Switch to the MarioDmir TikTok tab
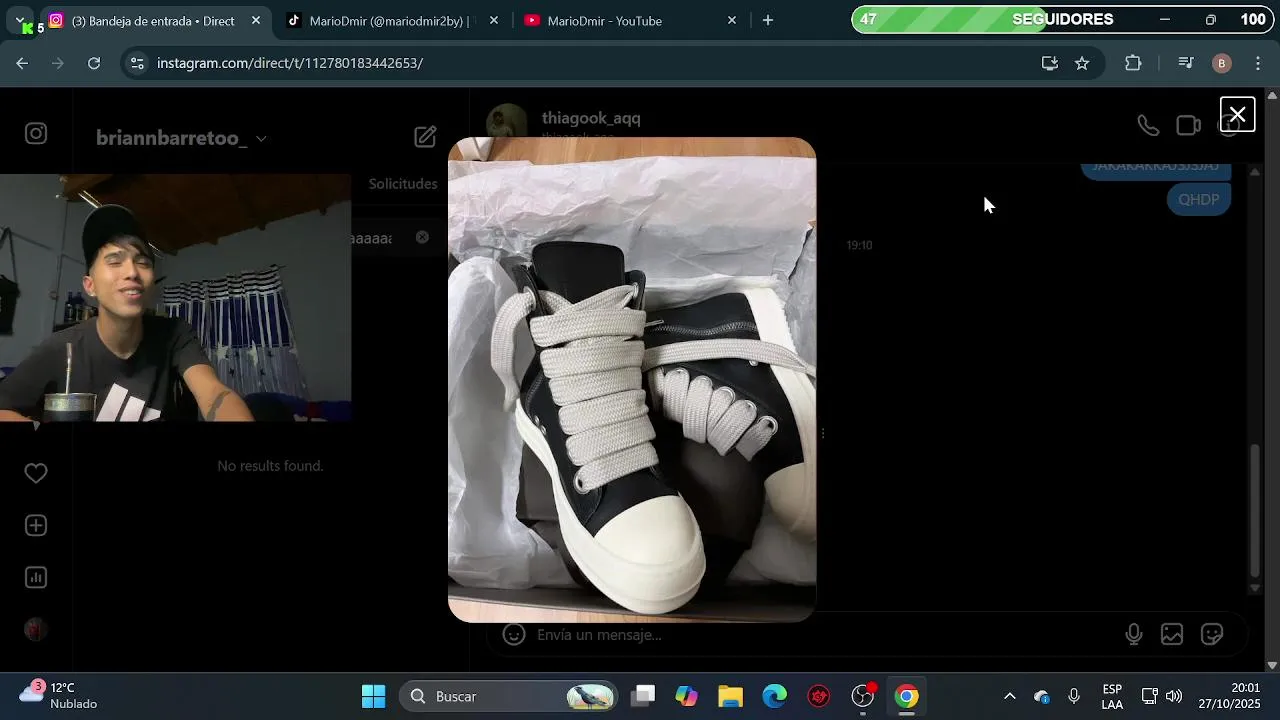The image size is (1280, 720). 389,21
